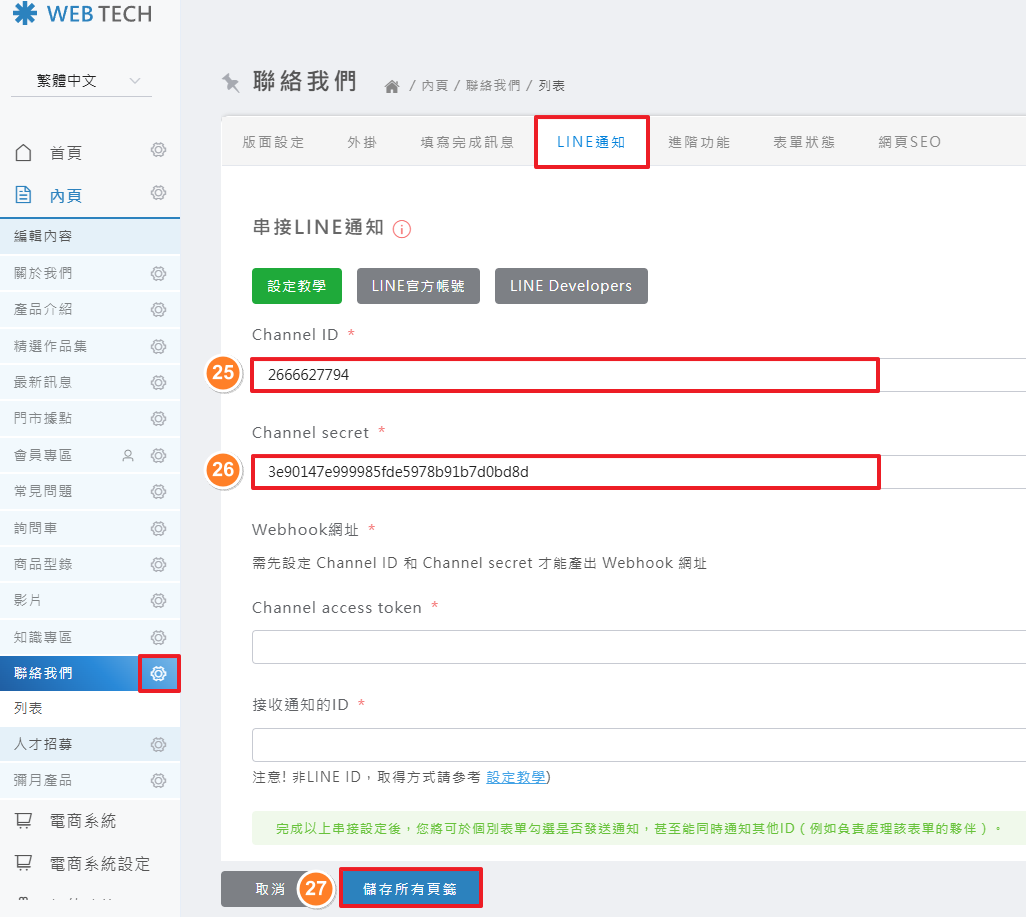Focus the Channel ID input field
The image size is (1026, 917).
[564, 375]
